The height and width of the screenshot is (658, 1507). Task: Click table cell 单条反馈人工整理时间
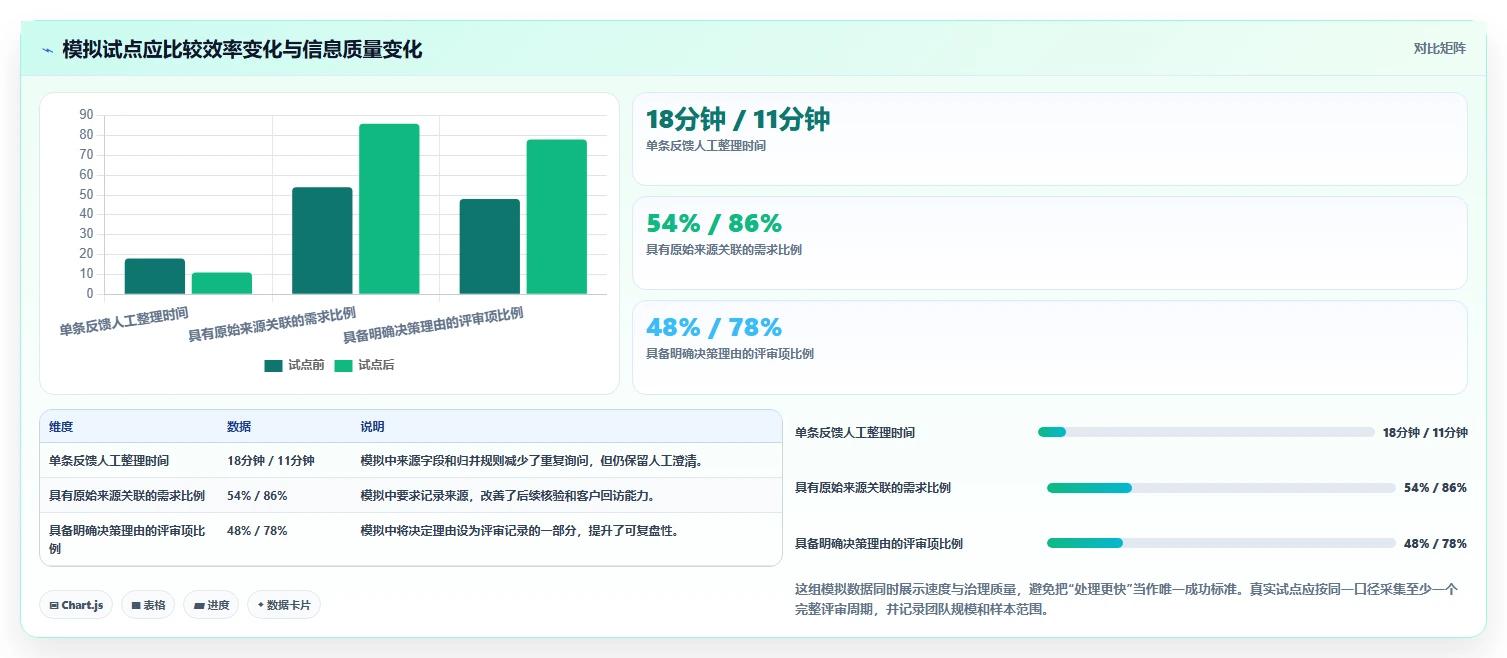click(109, 461)
